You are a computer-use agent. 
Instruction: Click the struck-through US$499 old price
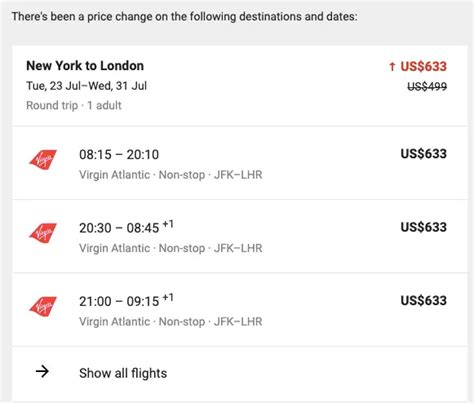(x=427, y=87)
